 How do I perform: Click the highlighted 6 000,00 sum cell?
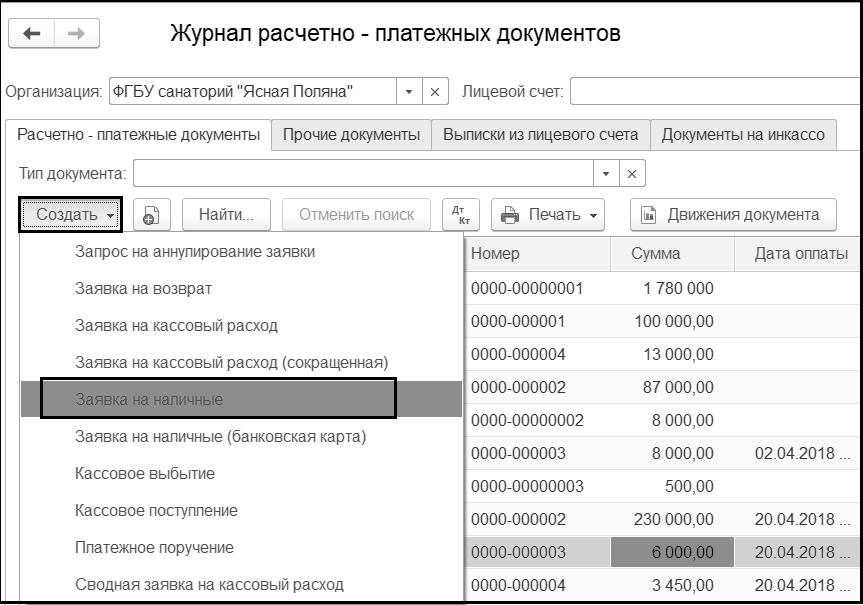672,552
